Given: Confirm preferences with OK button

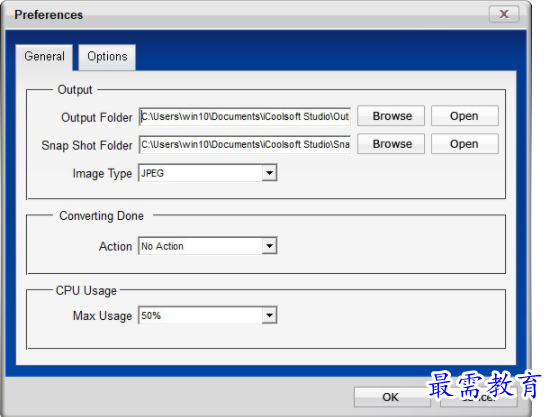Looking at the screenshot, I should pos(391,397).
